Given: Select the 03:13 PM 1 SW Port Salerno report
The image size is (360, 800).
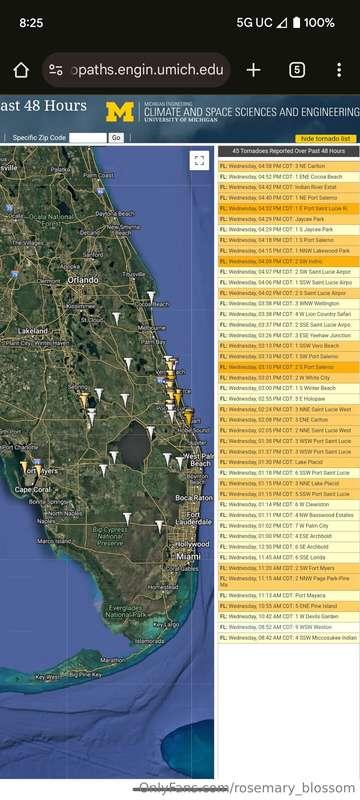Looking at the screenshot, I should pyautogui.click(x=289, y=357).
